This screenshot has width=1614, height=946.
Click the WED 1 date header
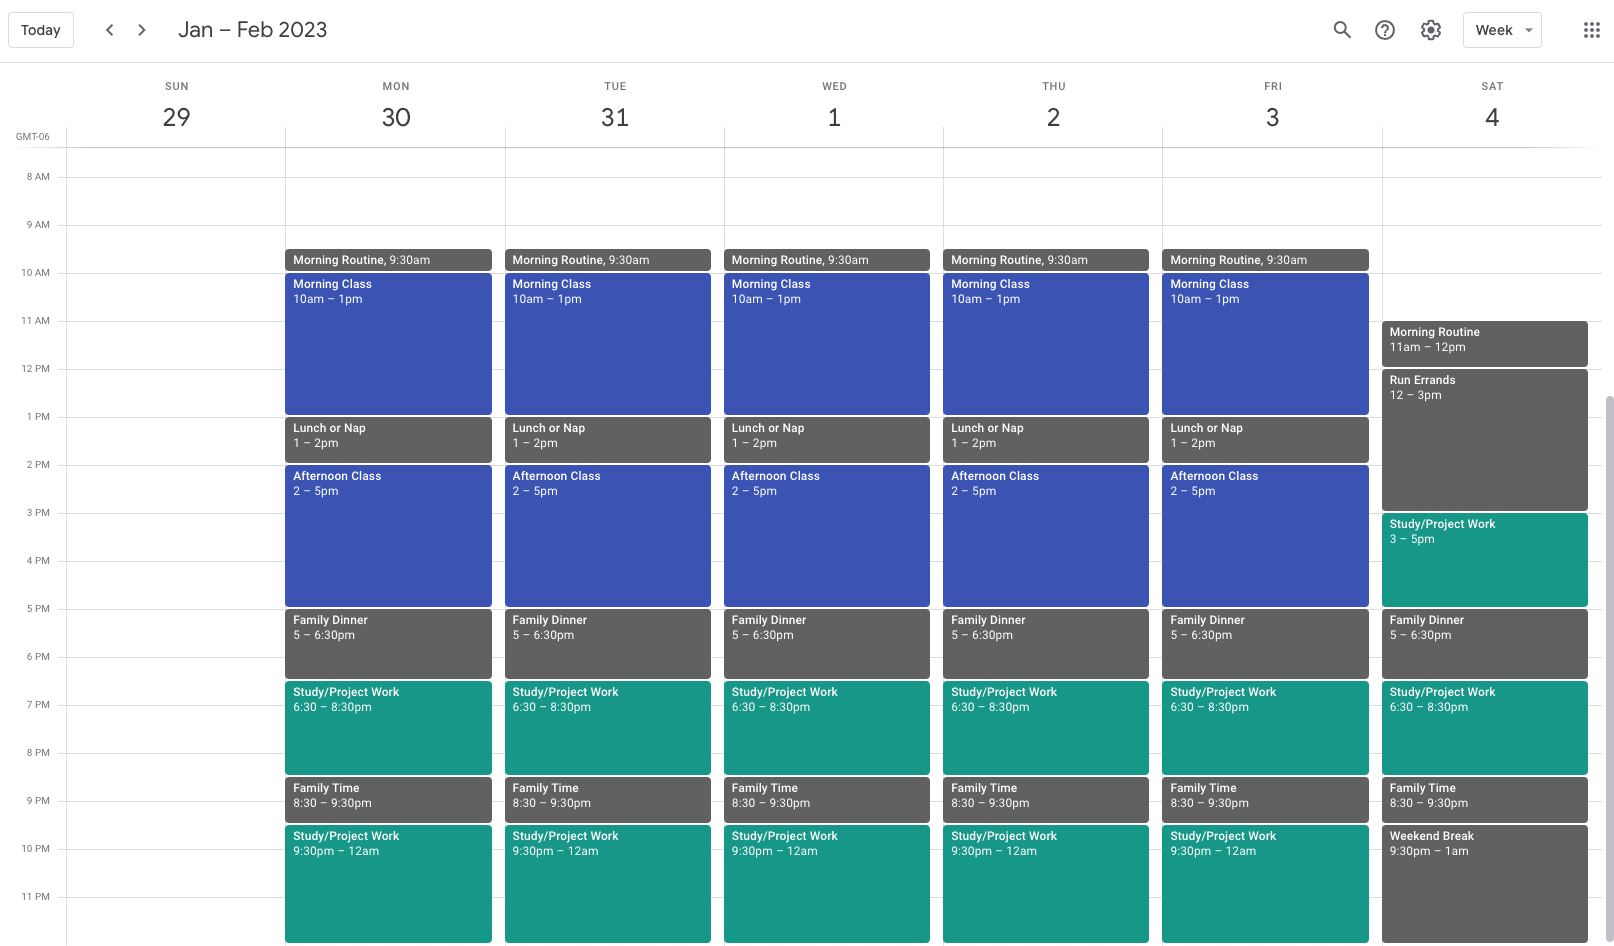click(x=834, y=105)
